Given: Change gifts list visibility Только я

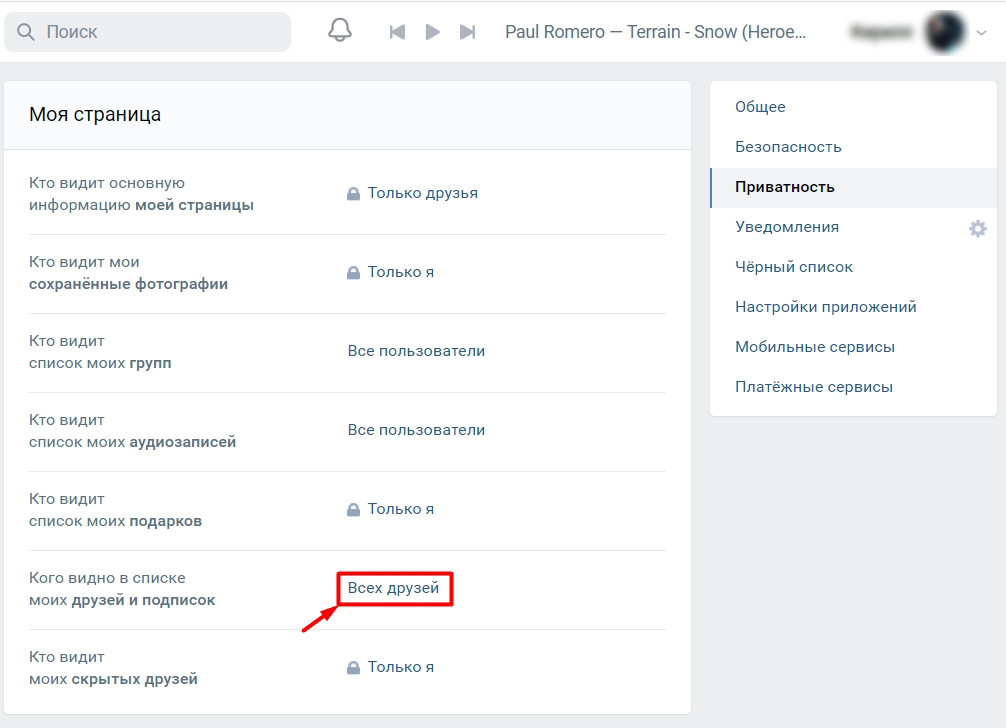Looking at the screenshot, I should [400, 509].
